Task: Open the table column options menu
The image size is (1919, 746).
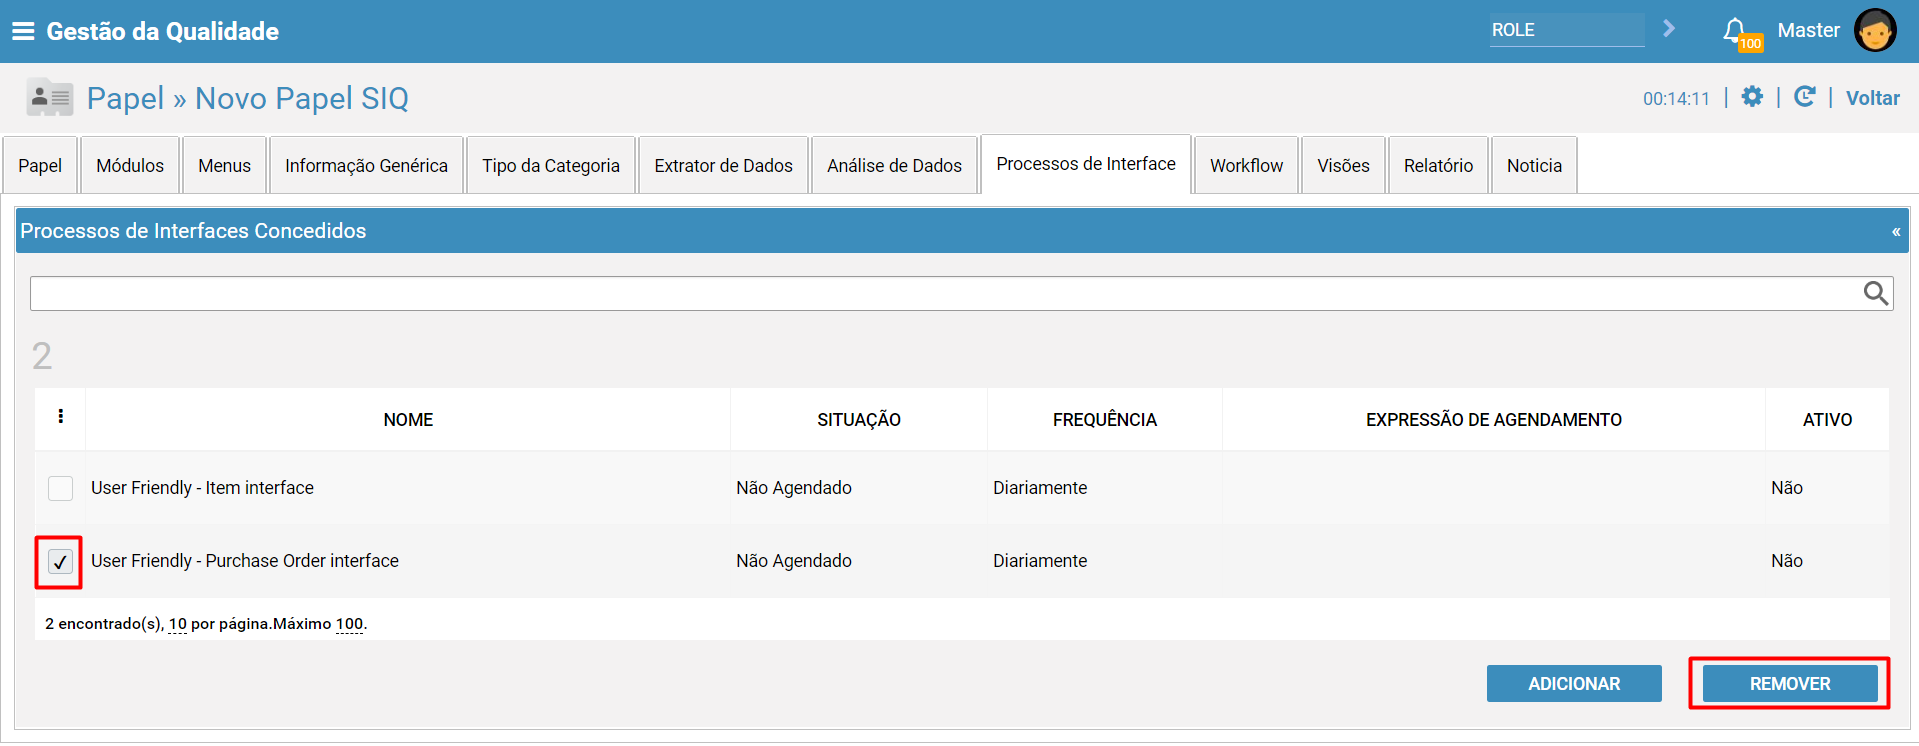Action: click(x=61, y=417)
